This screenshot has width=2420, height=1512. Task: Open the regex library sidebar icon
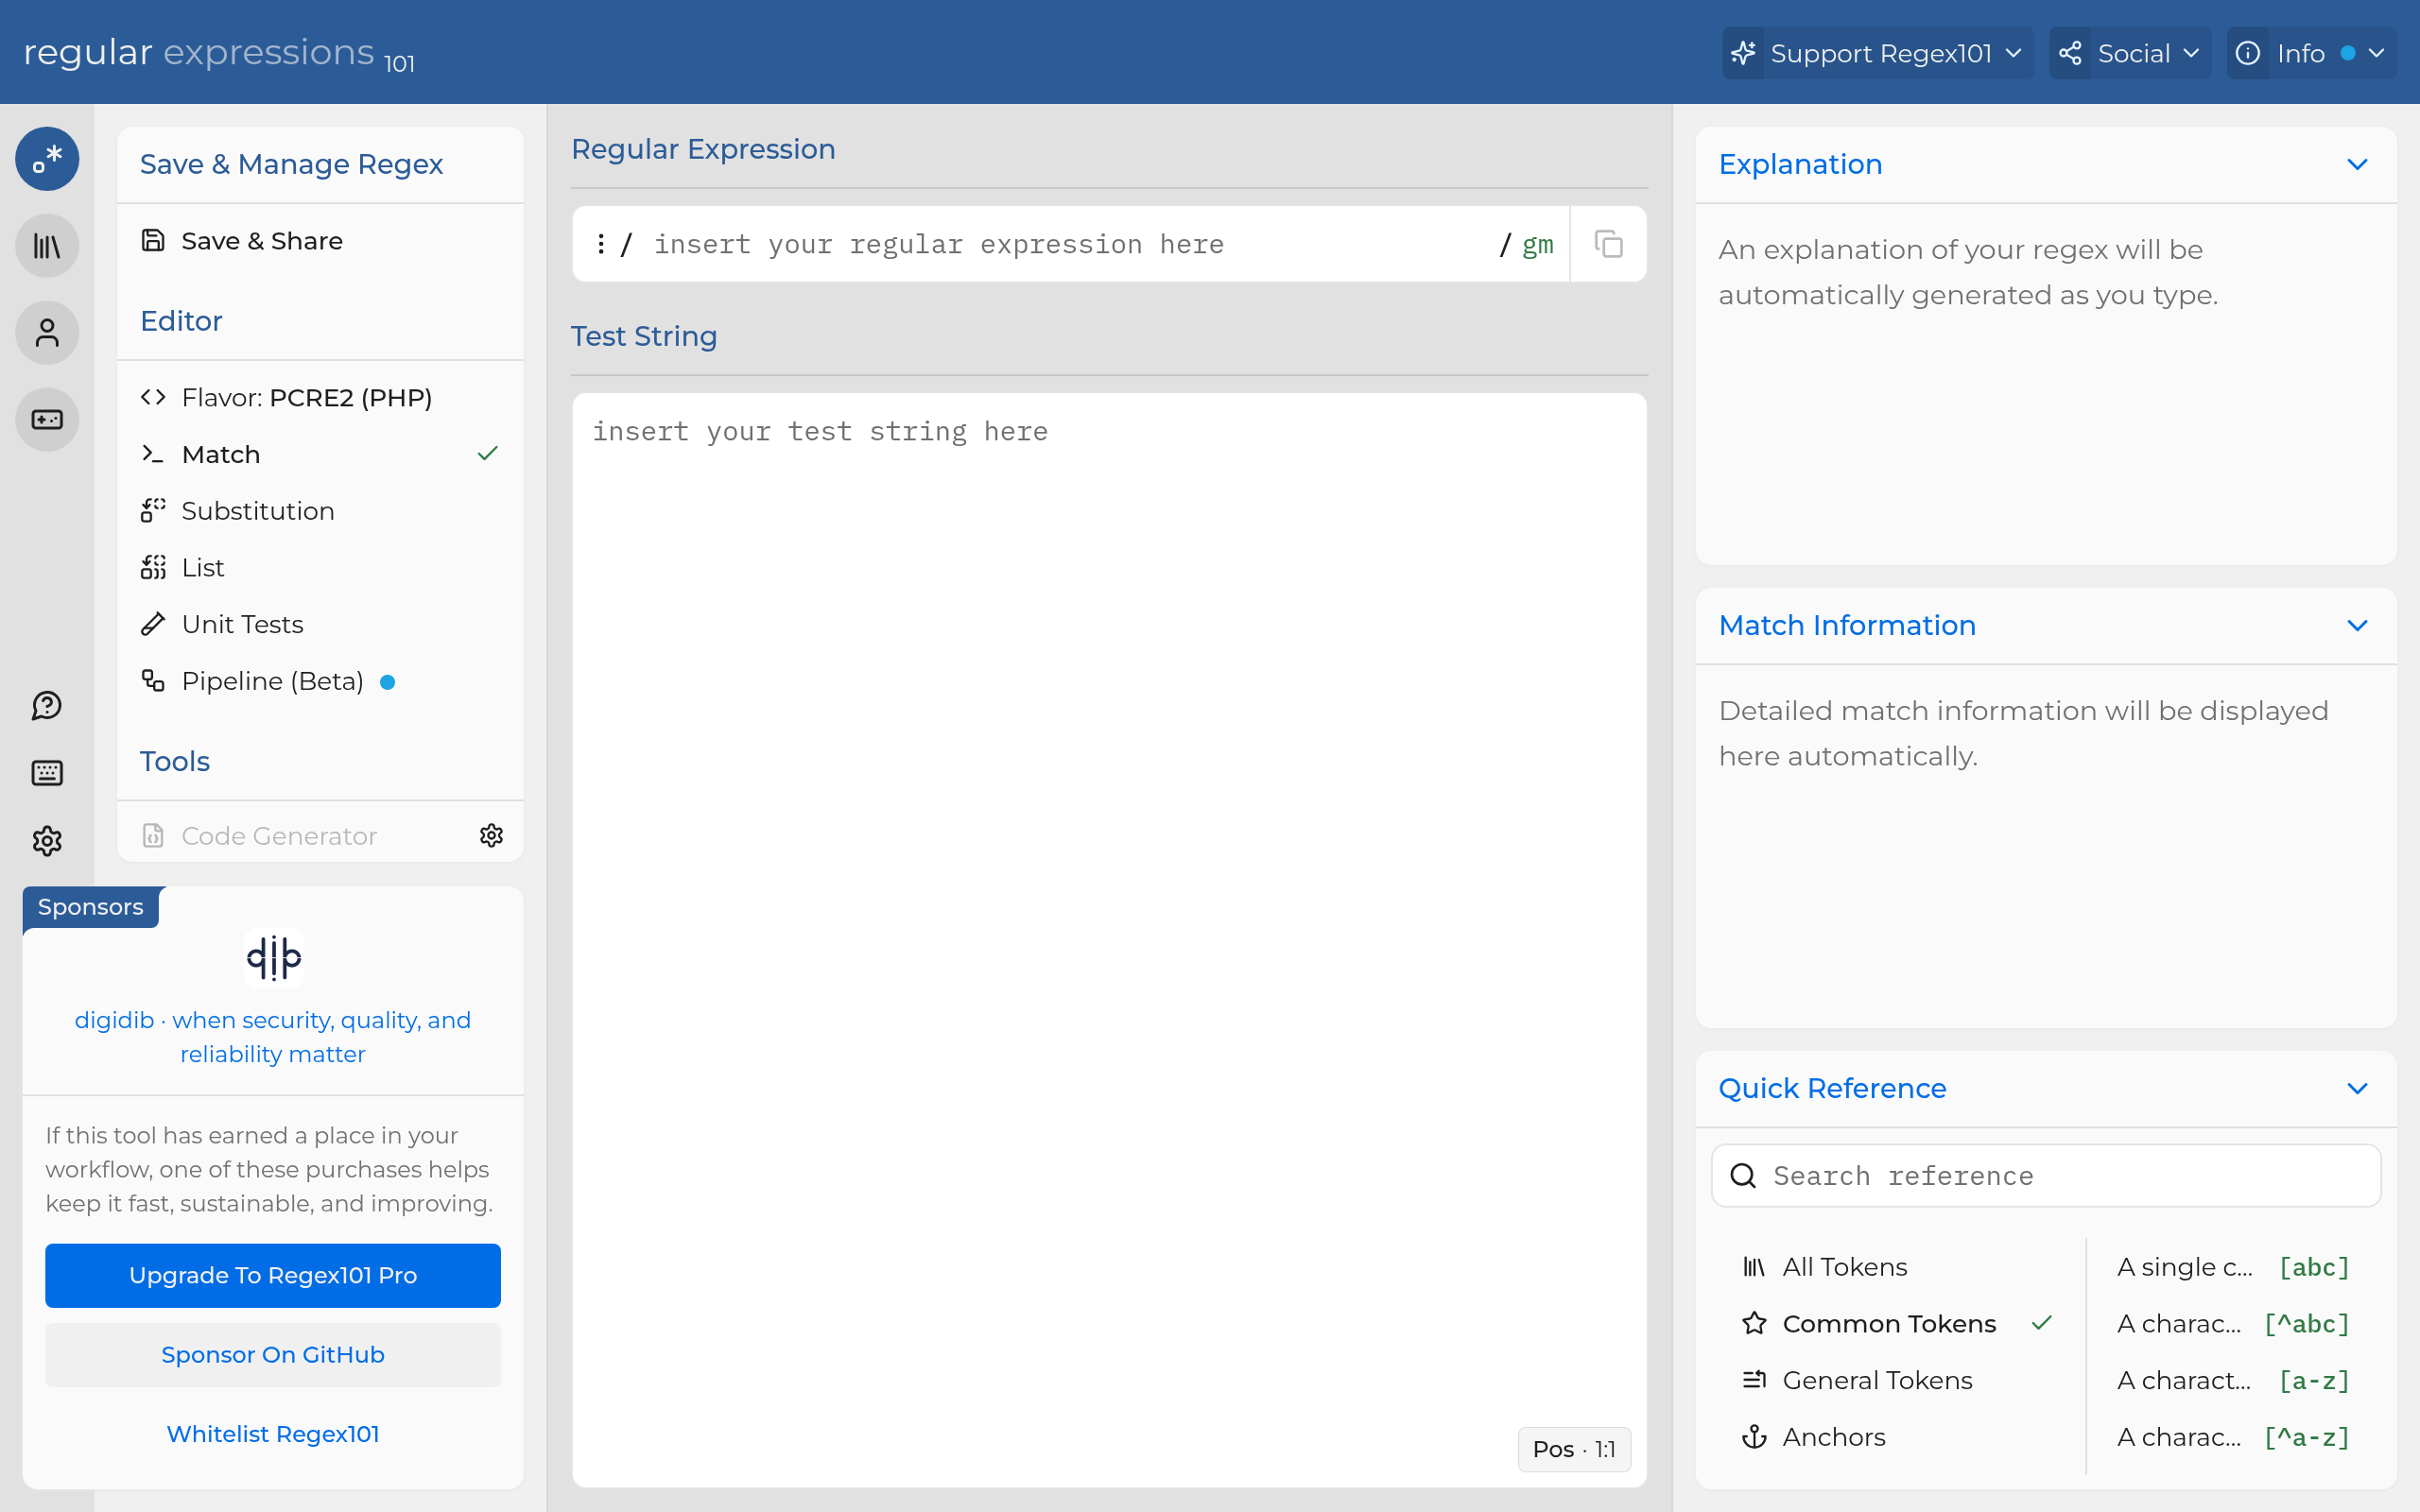pos(47,246)
